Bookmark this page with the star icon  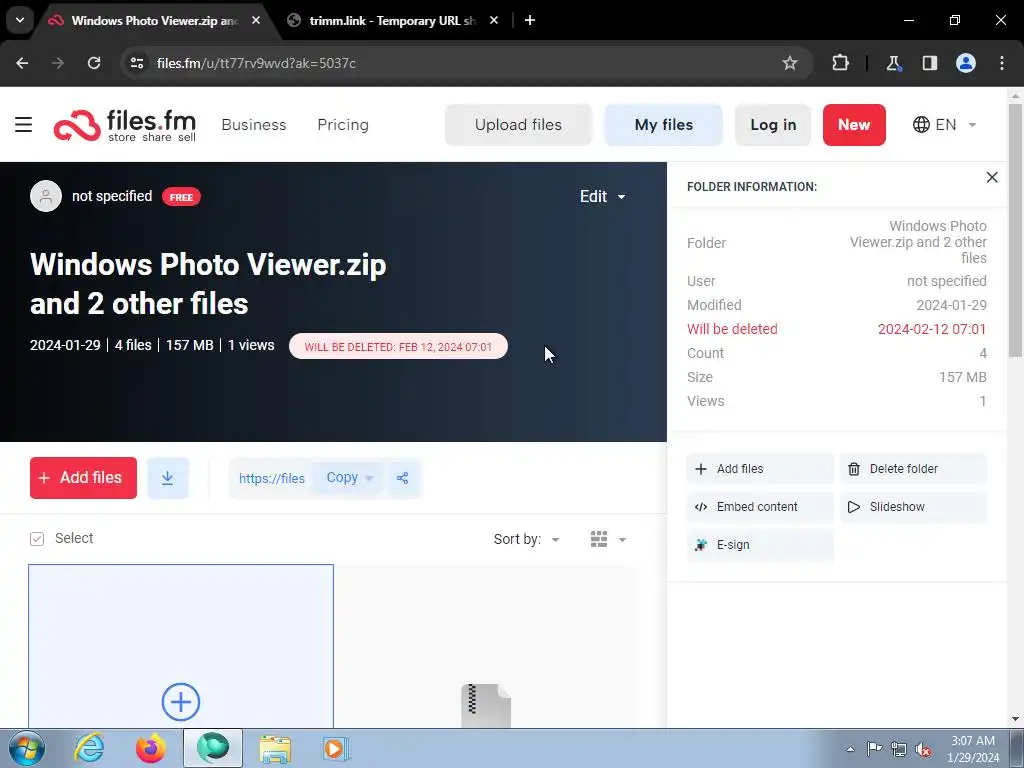790,63
